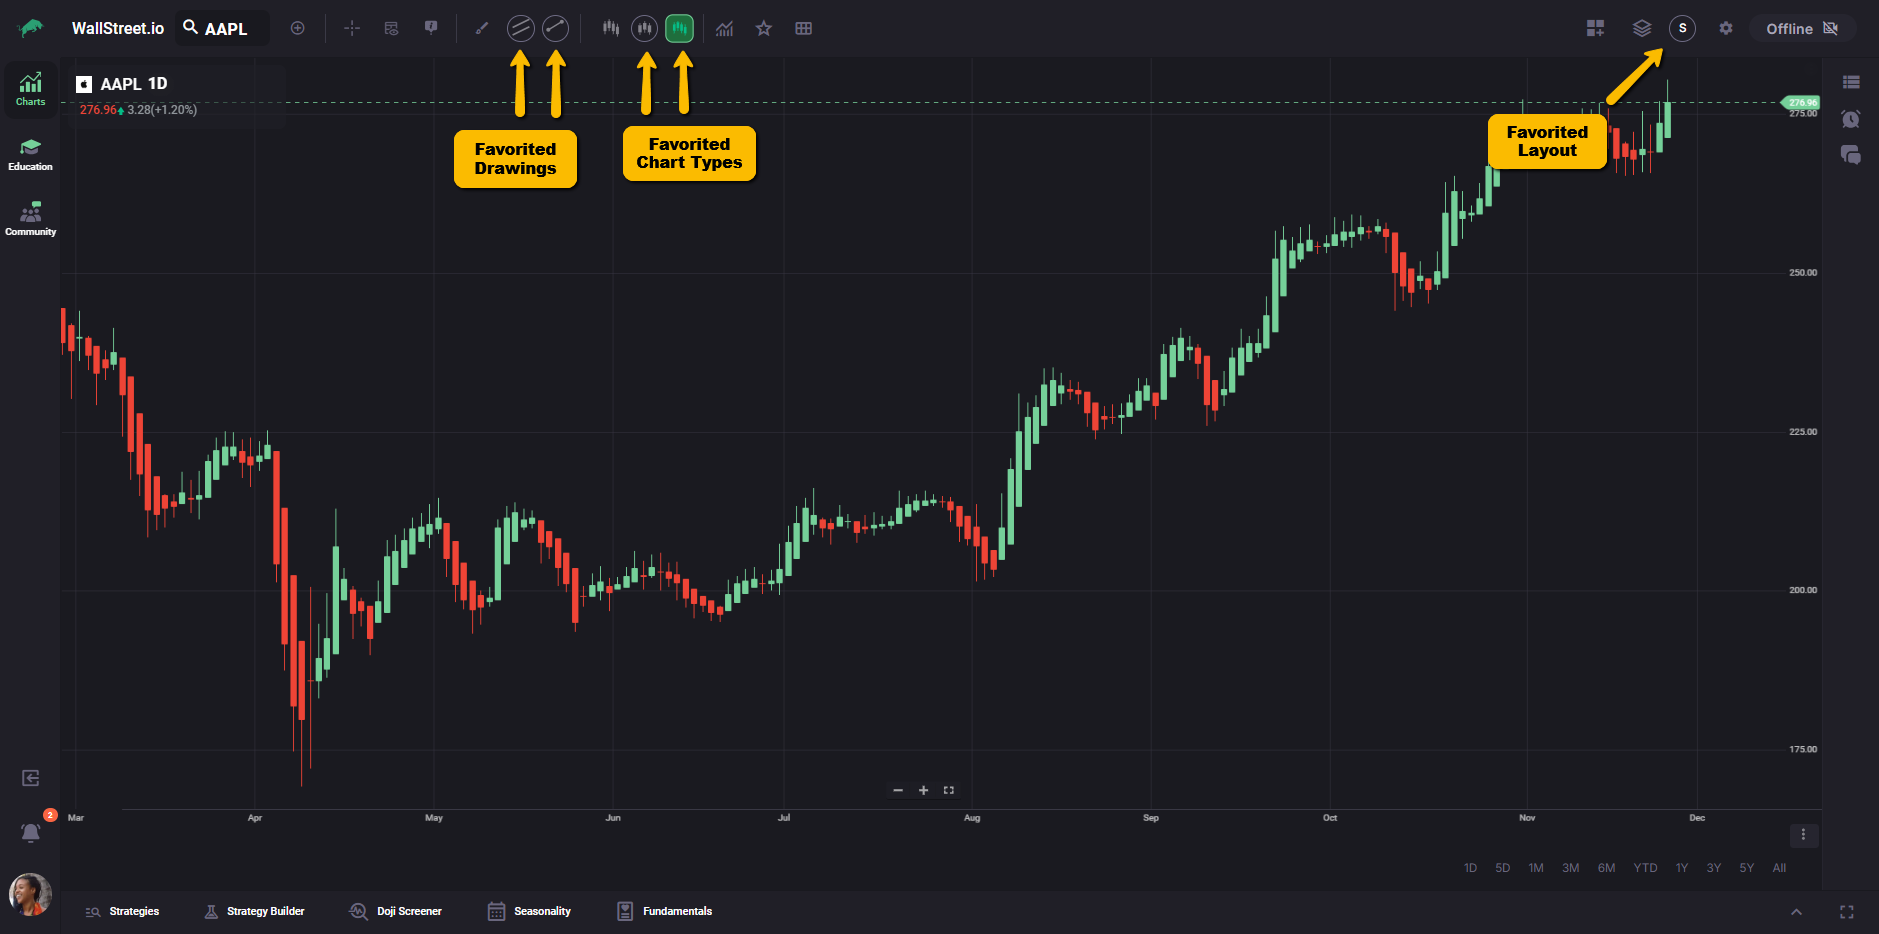Open the brush drawing tools
The width and height of the screenshot is (1879, 934).
(482, 28)
